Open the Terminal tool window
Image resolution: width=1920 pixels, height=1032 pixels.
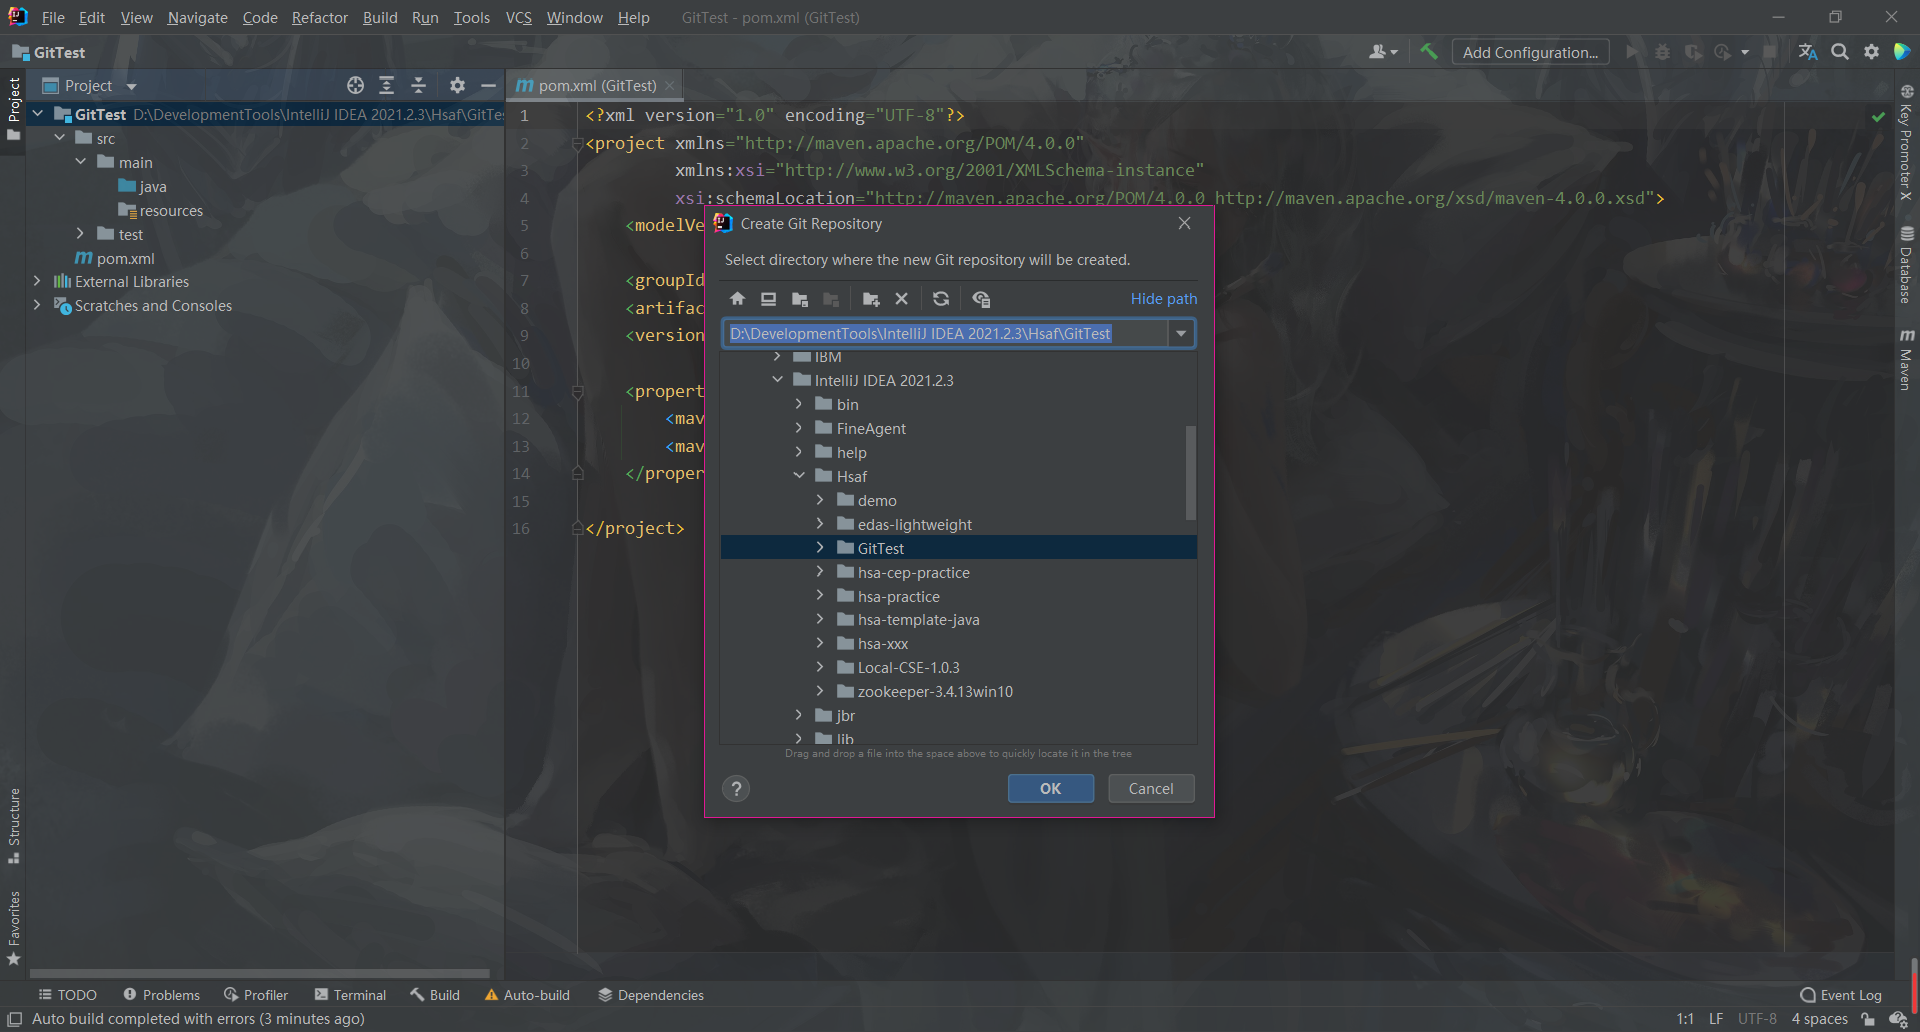(350, 995)
